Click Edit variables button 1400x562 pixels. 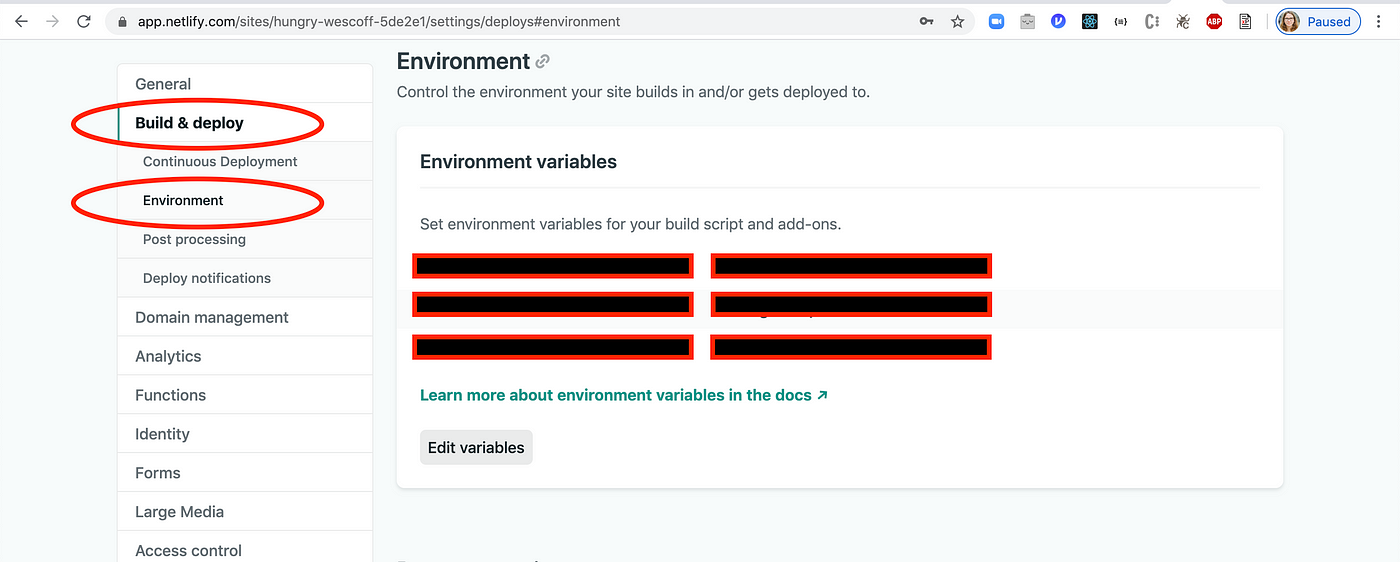(x=476, y=448)
